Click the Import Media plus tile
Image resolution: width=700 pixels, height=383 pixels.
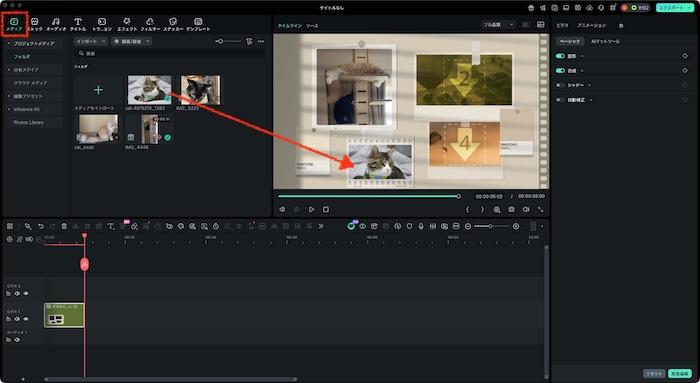point(98,90)
